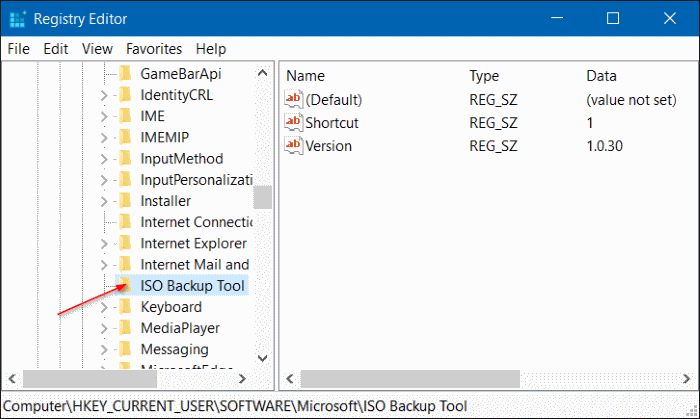This screenshot has width=700, height=419.
Task: Click the MediaPlayer folder icon
Action: click(125, 328)
